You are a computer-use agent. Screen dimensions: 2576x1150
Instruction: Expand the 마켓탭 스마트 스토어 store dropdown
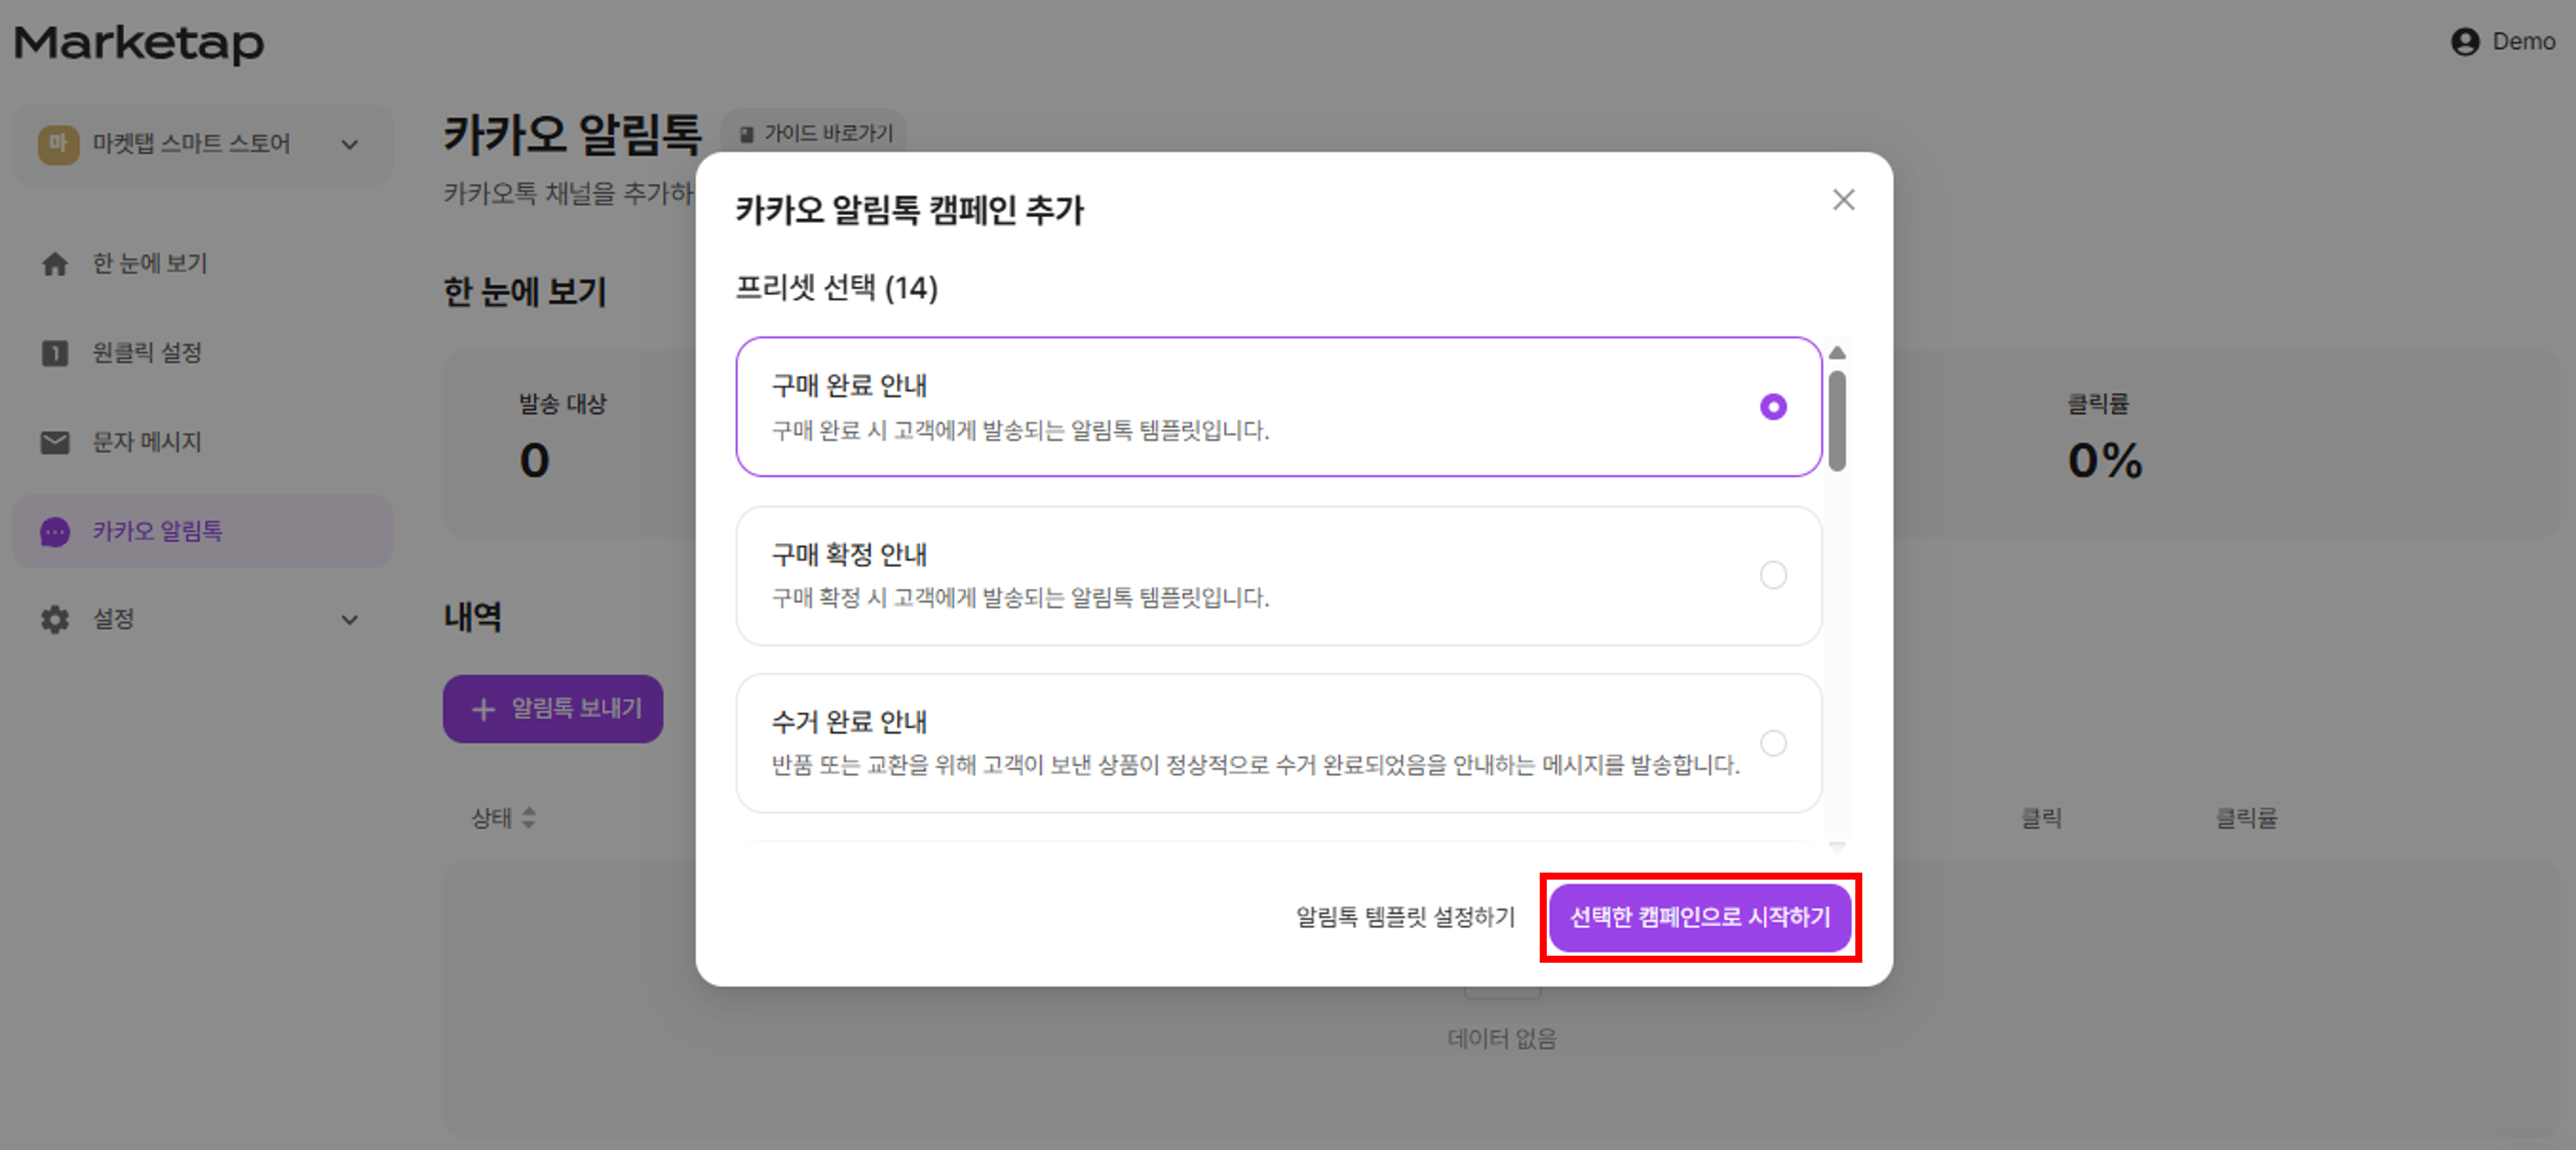click(349, 145)
